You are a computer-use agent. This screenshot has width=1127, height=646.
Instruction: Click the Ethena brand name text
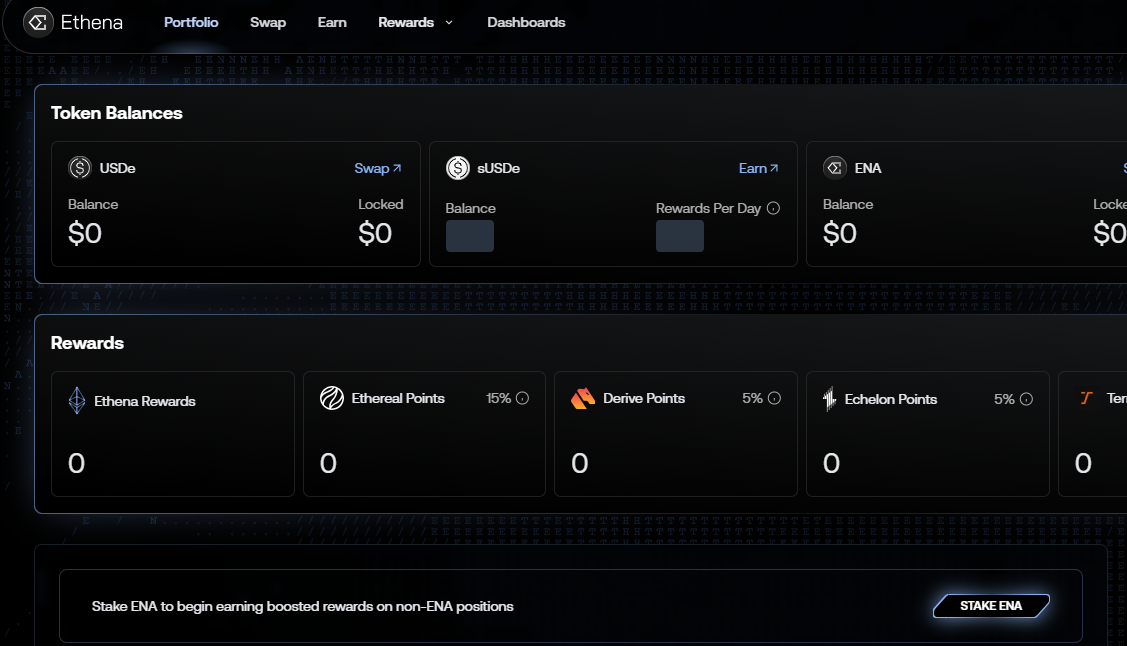pyautogui.click(x=92, y=22)
